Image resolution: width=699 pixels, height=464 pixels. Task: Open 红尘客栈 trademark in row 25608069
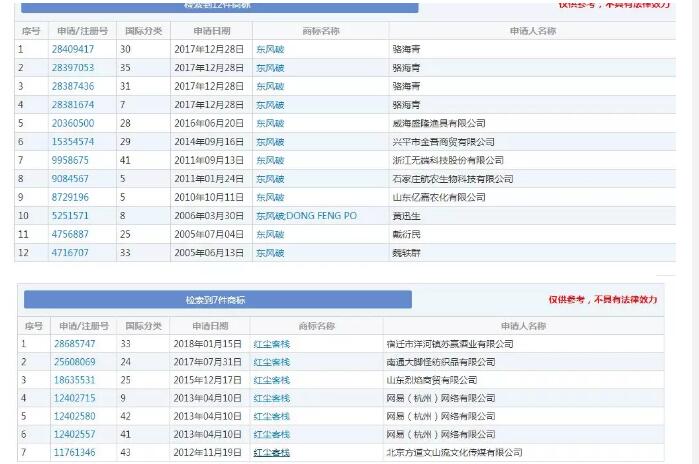click(271, 362)
